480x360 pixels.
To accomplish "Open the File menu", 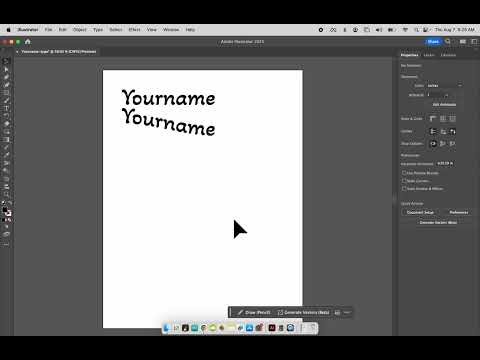I will [48, 30].
